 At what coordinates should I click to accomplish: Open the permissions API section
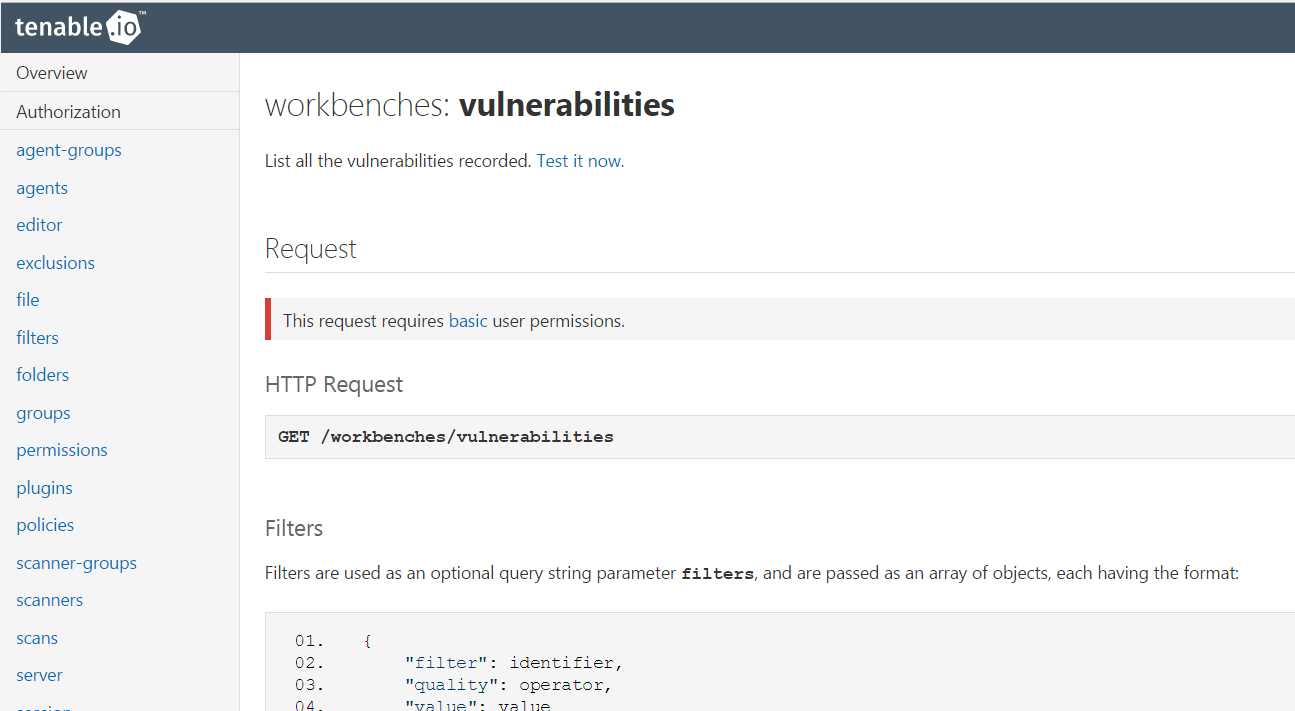pos(61,450)
